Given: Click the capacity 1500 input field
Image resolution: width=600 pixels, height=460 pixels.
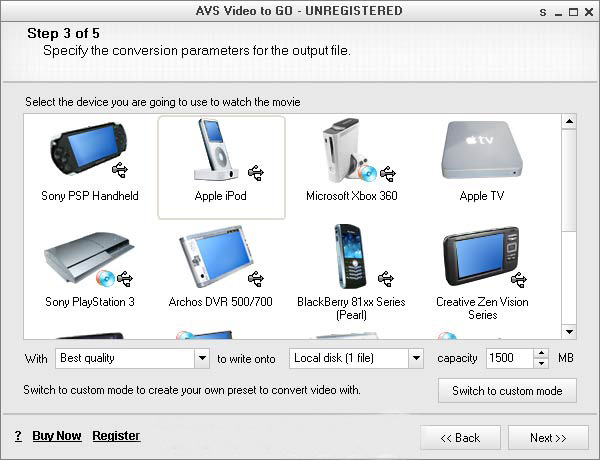Looking at the screenshot, I should click(x=509, y=359).
